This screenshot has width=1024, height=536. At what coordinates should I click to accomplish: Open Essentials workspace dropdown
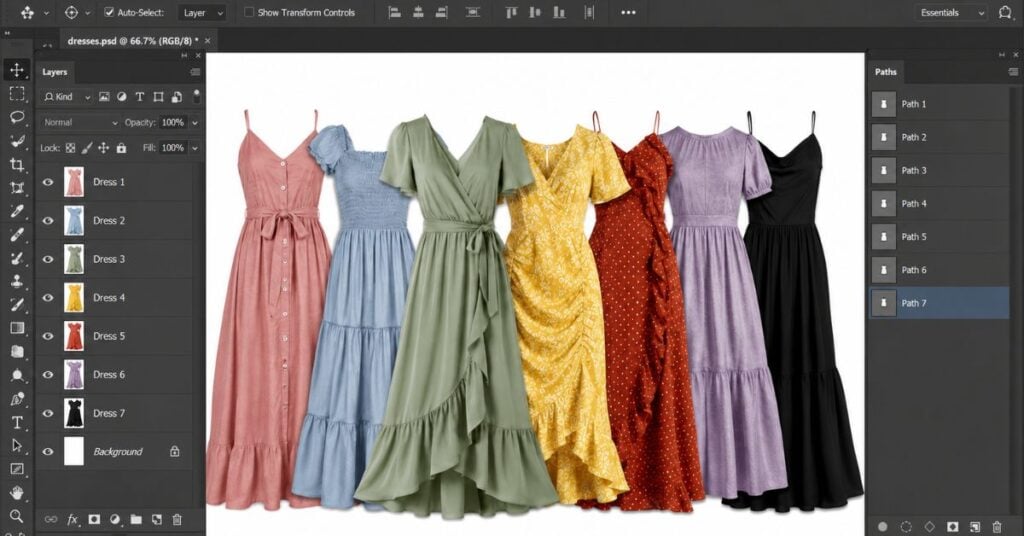tap(952, 12)
